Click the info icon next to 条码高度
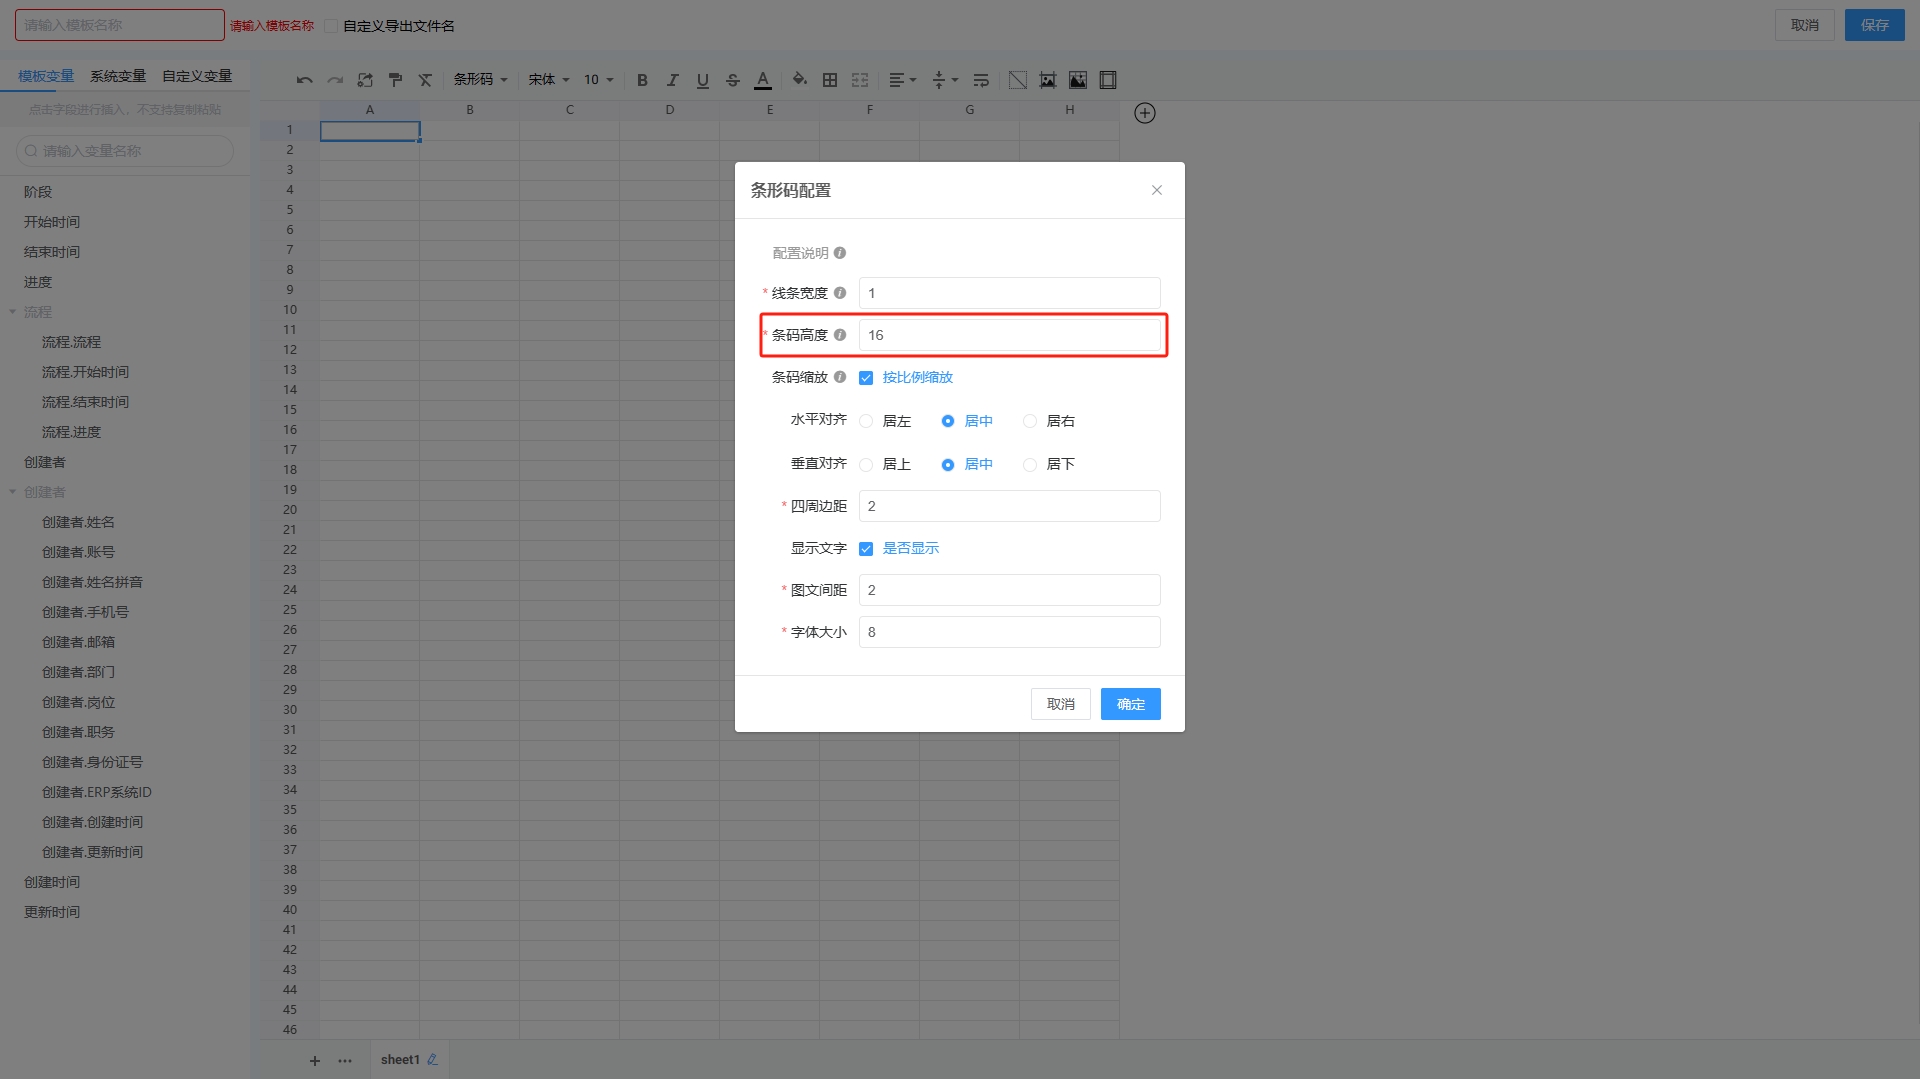 click(x=840, y=335)
